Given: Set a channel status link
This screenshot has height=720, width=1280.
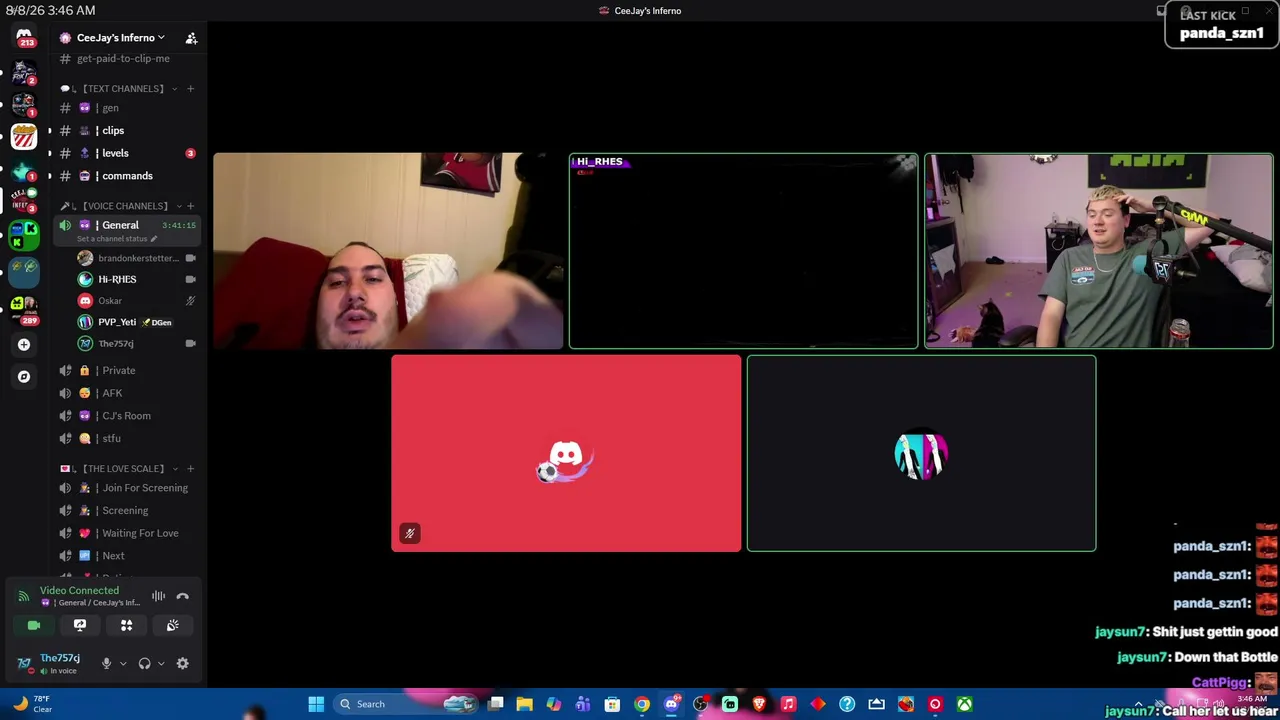Looking at the screenshot, I should pos(116,239).
